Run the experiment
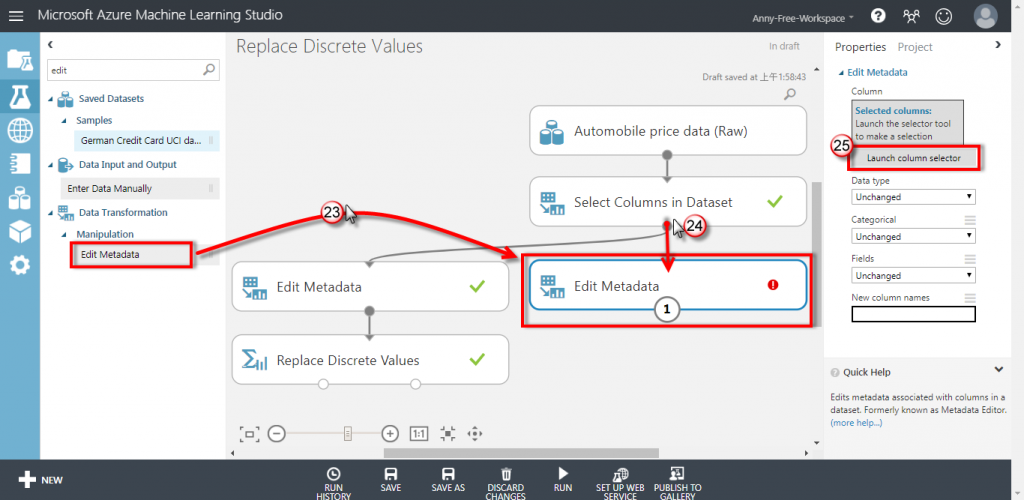Viewport: 1024px width, 500px height. coord(563,480)
